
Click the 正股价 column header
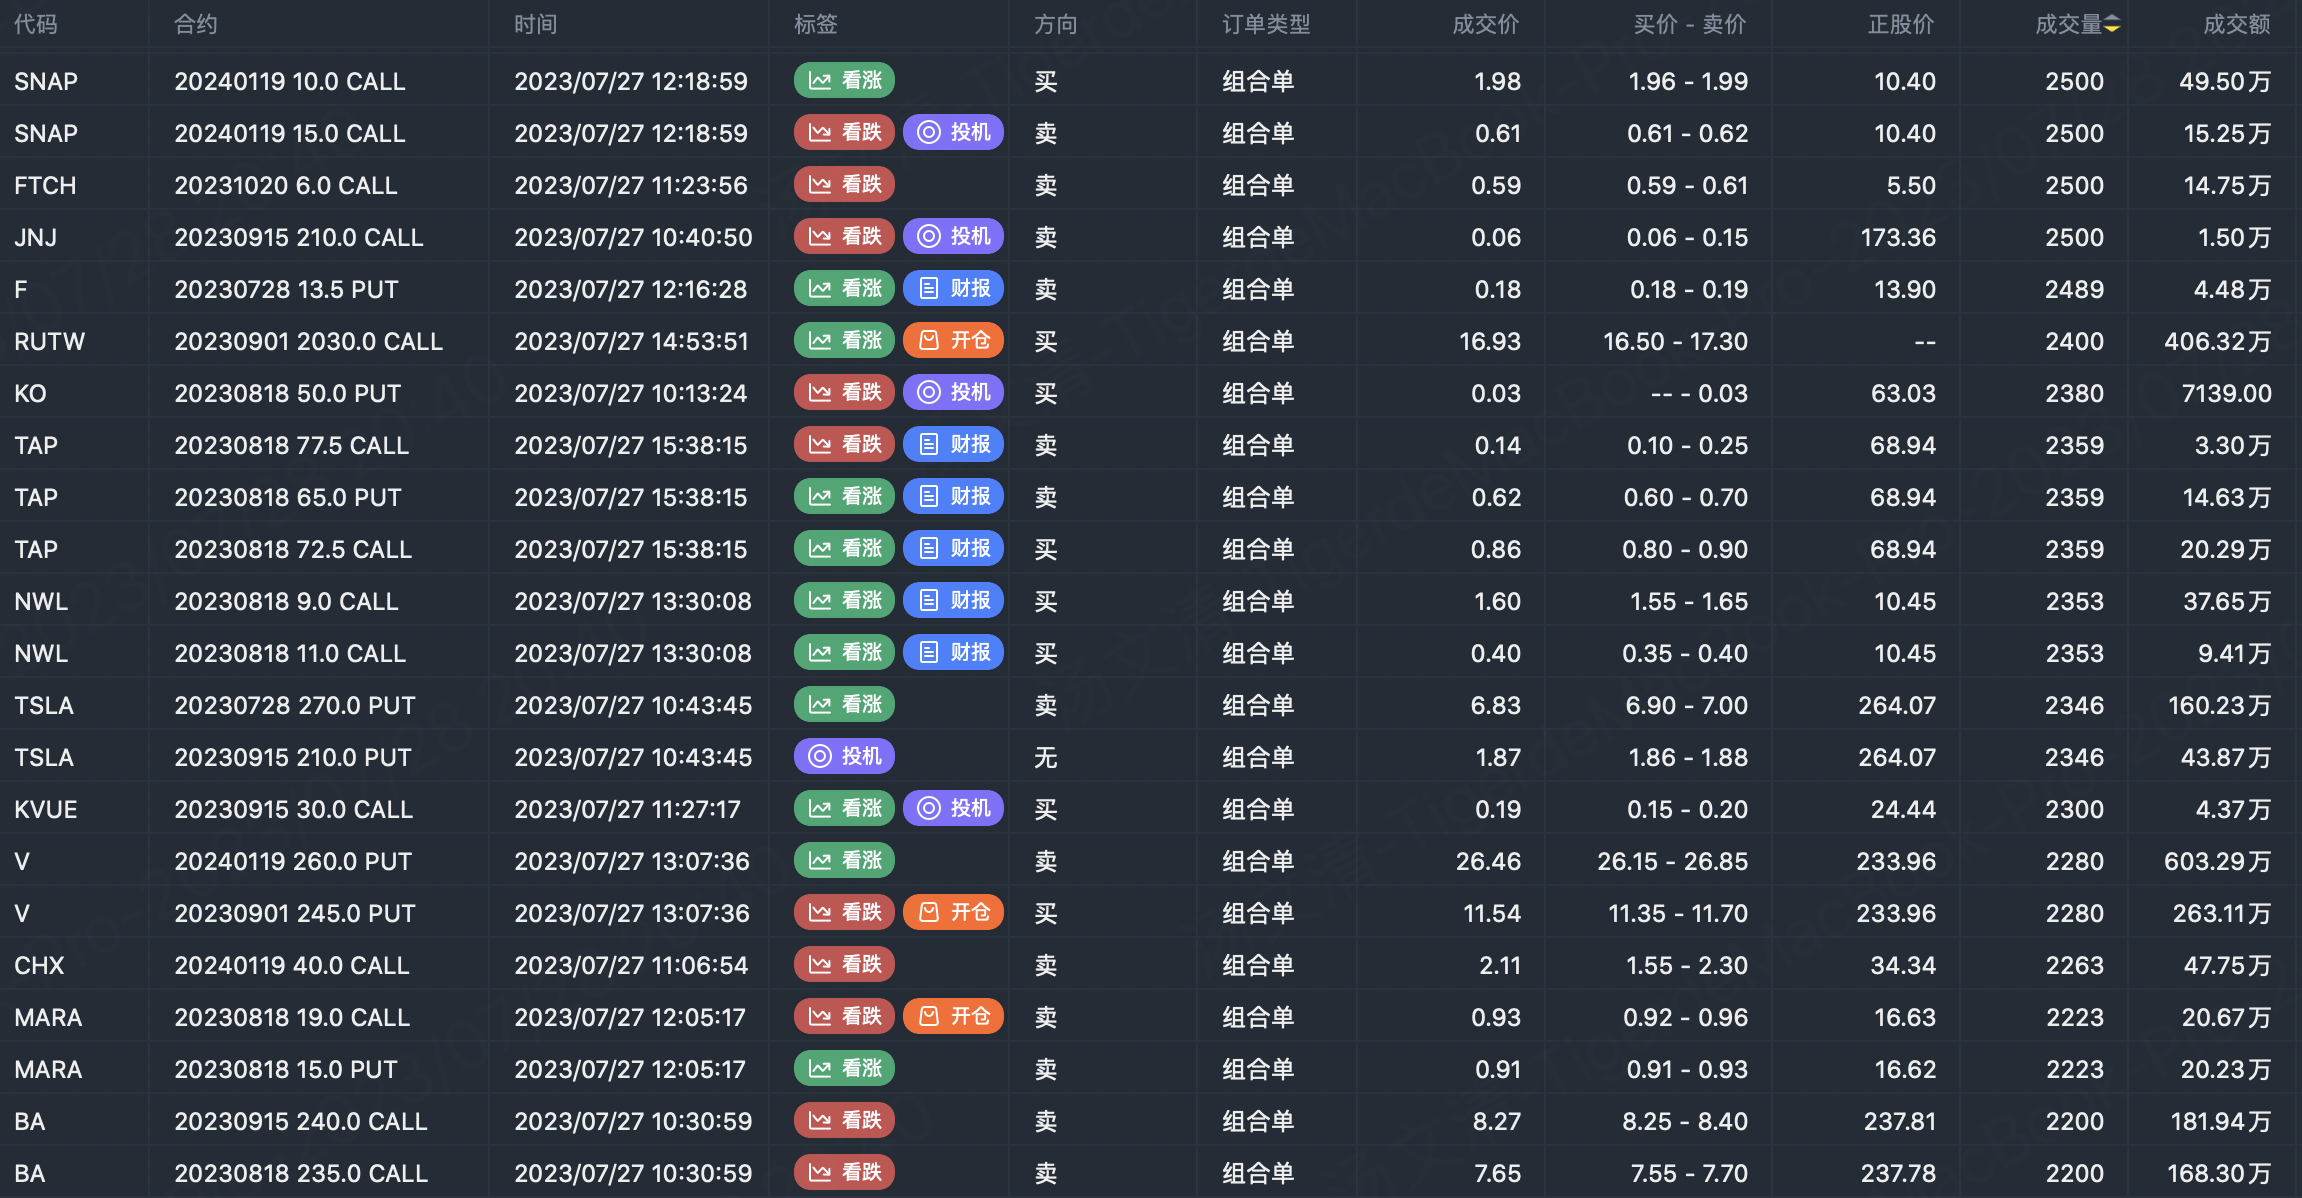coord(1901,24)
